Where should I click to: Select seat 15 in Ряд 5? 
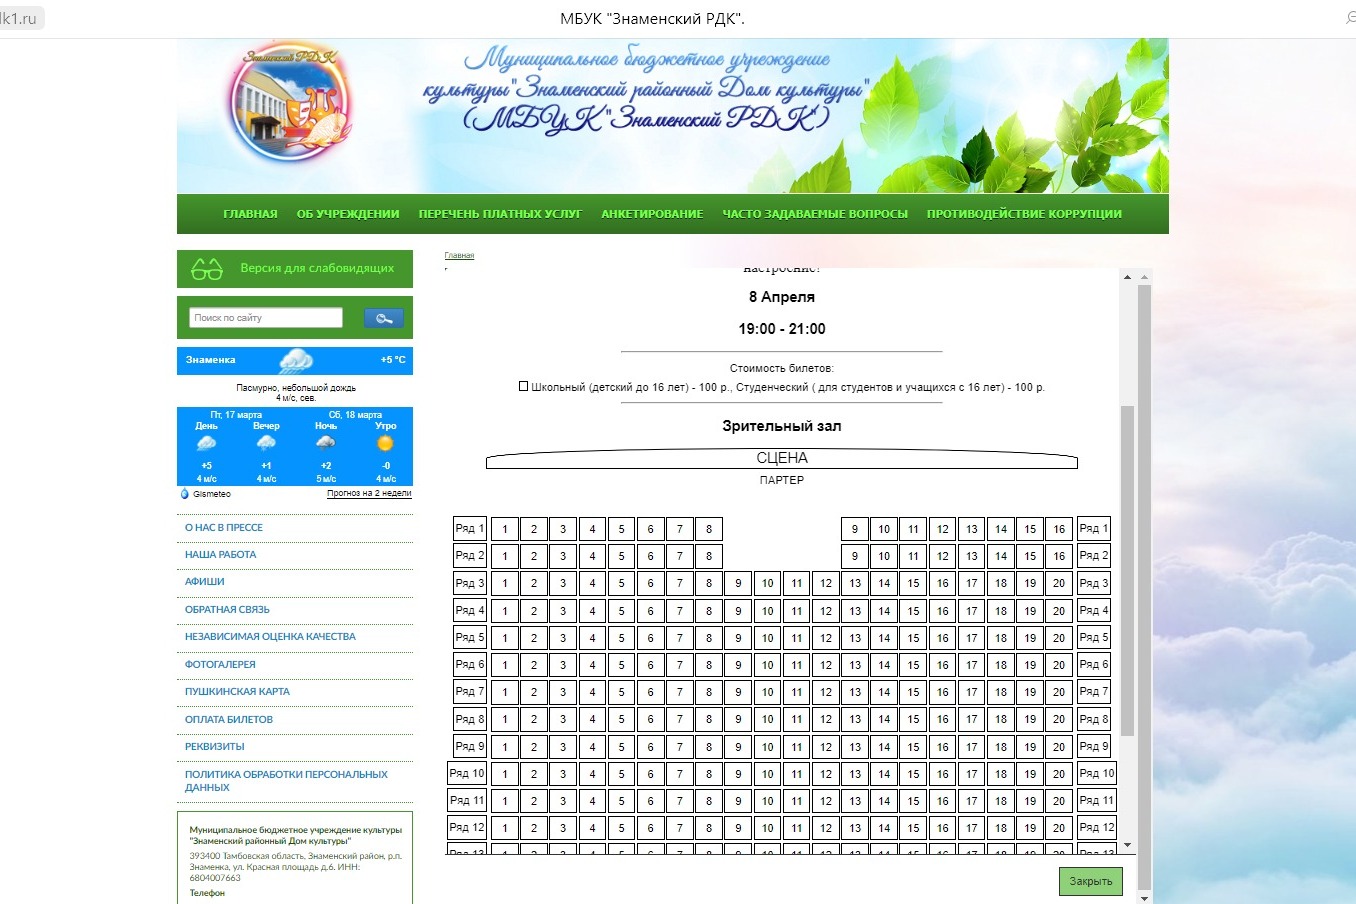(x=913, y=638)
